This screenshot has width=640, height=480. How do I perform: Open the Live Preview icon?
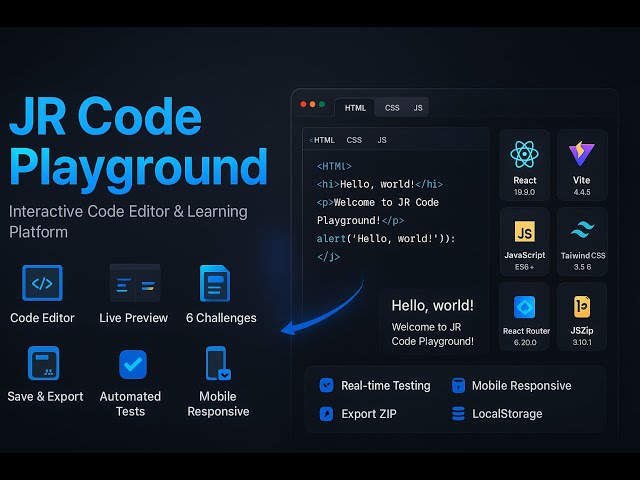(x=135, y=283)
